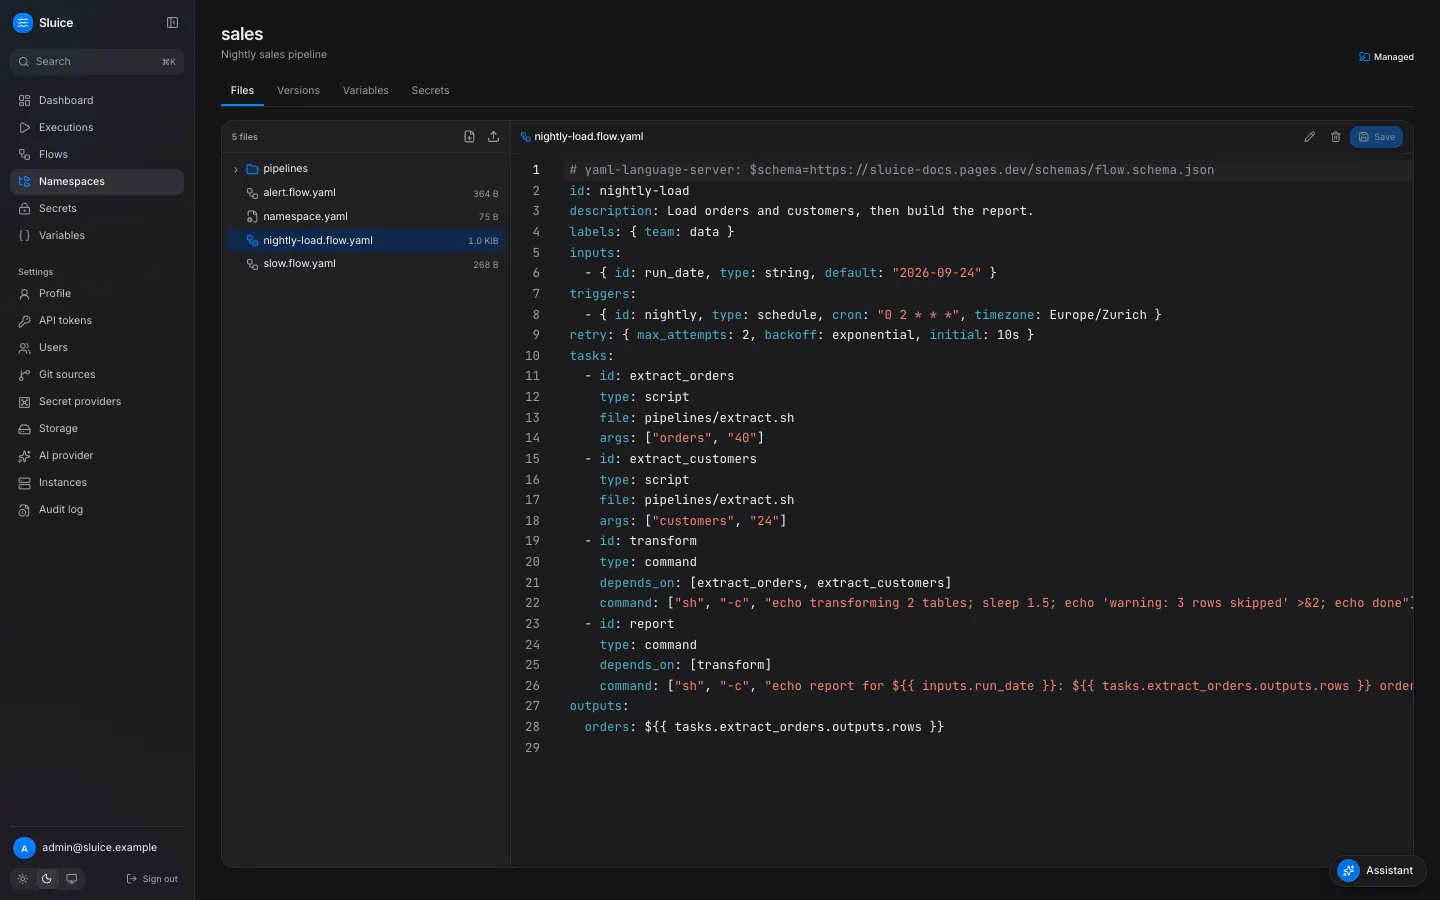This screenshot has height=900, width=1440.
Task: Switch to system theme
Action: tap(72, 879)
